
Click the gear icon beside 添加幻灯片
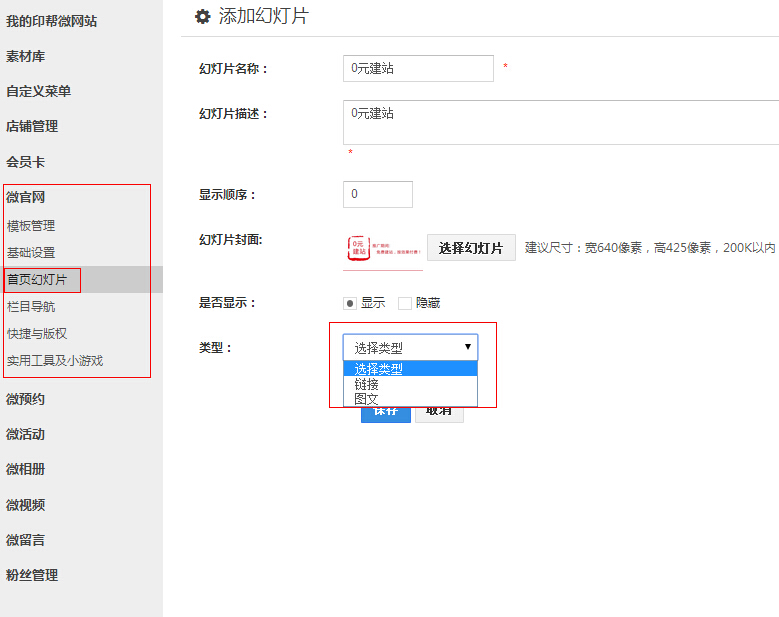pos(203,16)
